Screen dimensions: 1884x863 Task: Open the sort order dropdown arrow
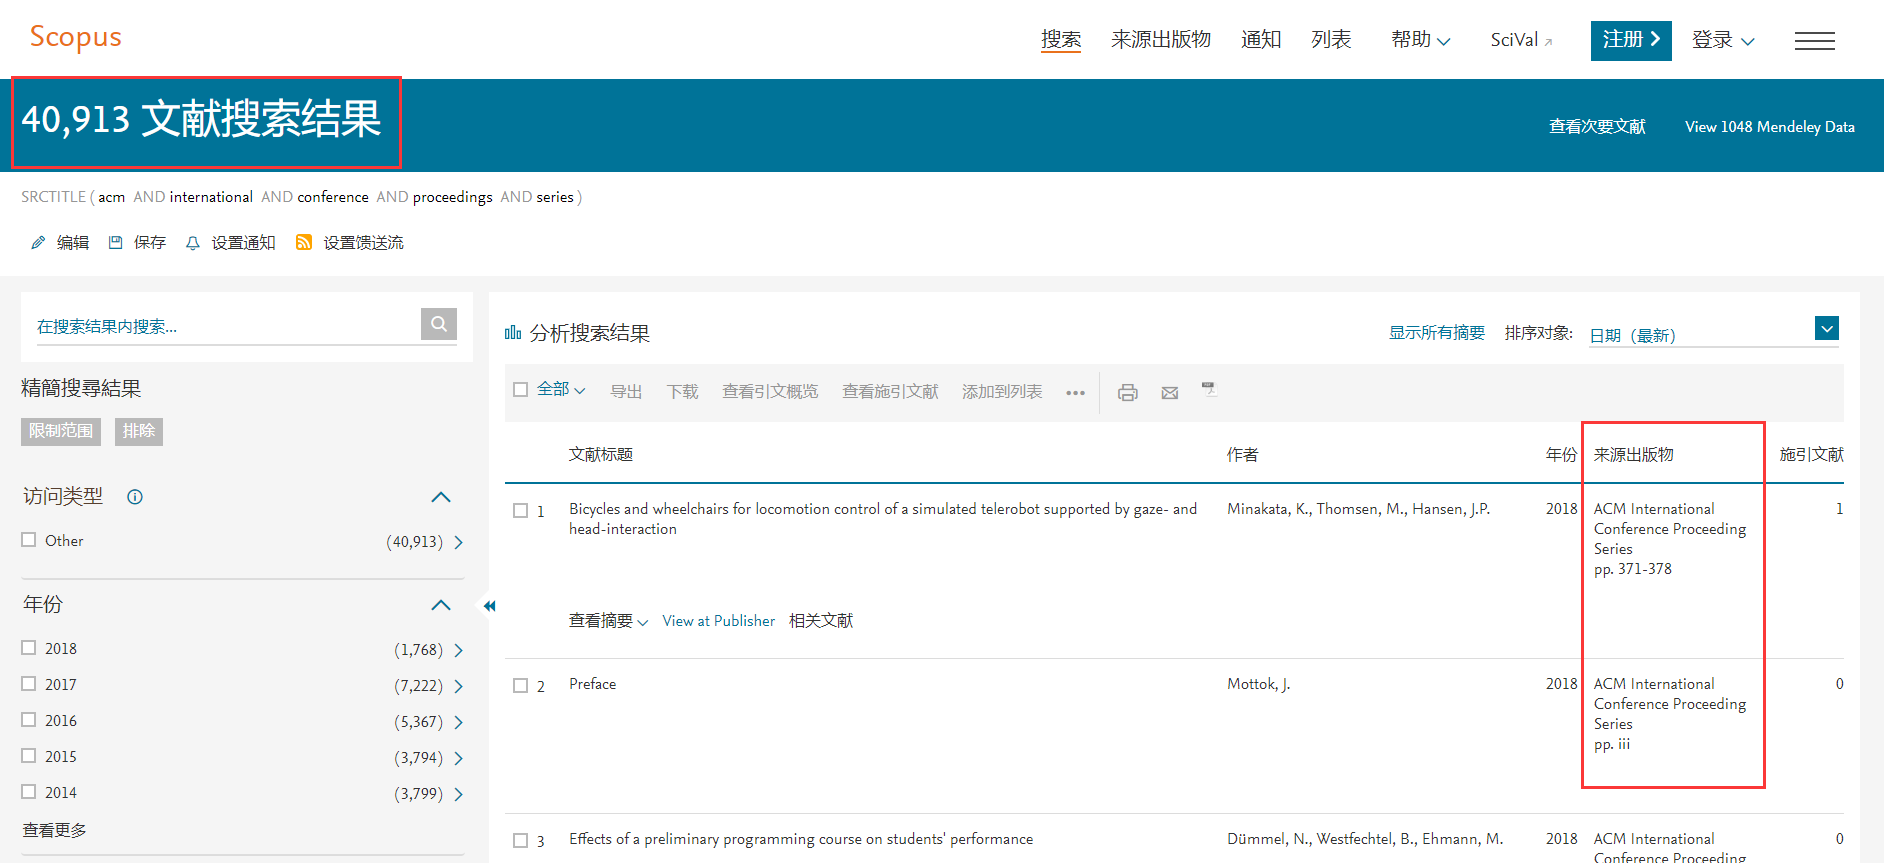click(1826, 329)
